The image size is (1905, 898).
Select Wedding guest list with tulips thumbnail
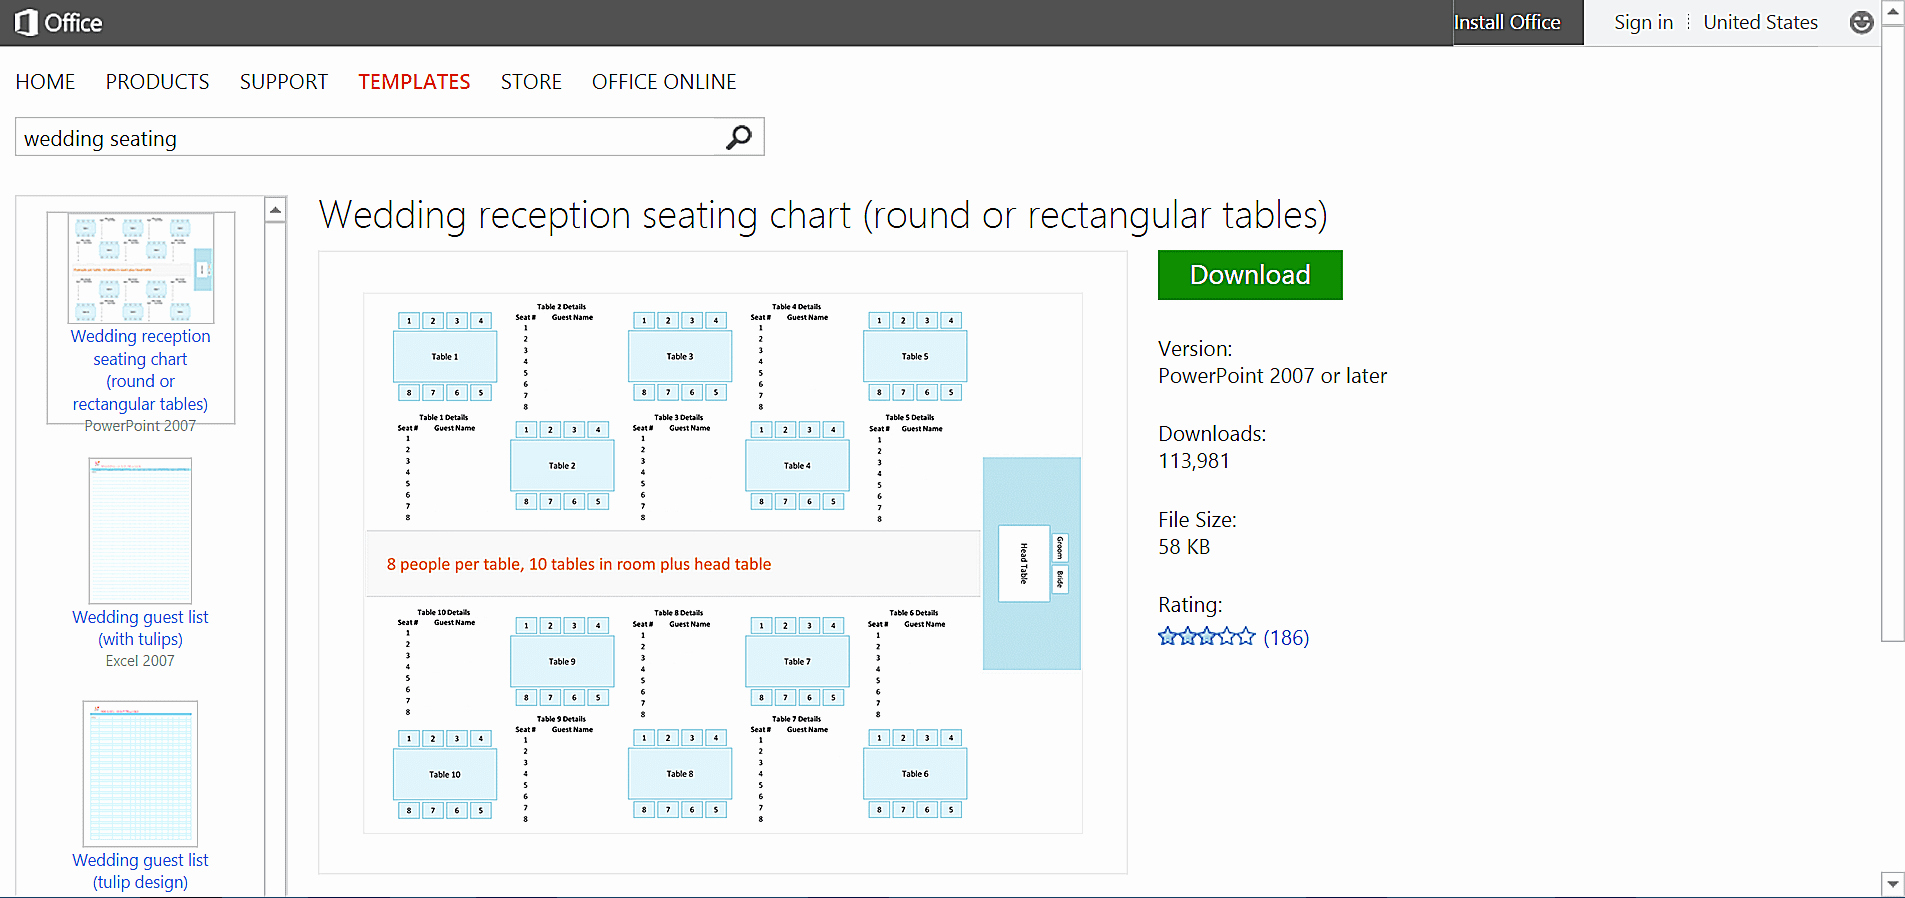pyautogui.click(x=140, y=530)
